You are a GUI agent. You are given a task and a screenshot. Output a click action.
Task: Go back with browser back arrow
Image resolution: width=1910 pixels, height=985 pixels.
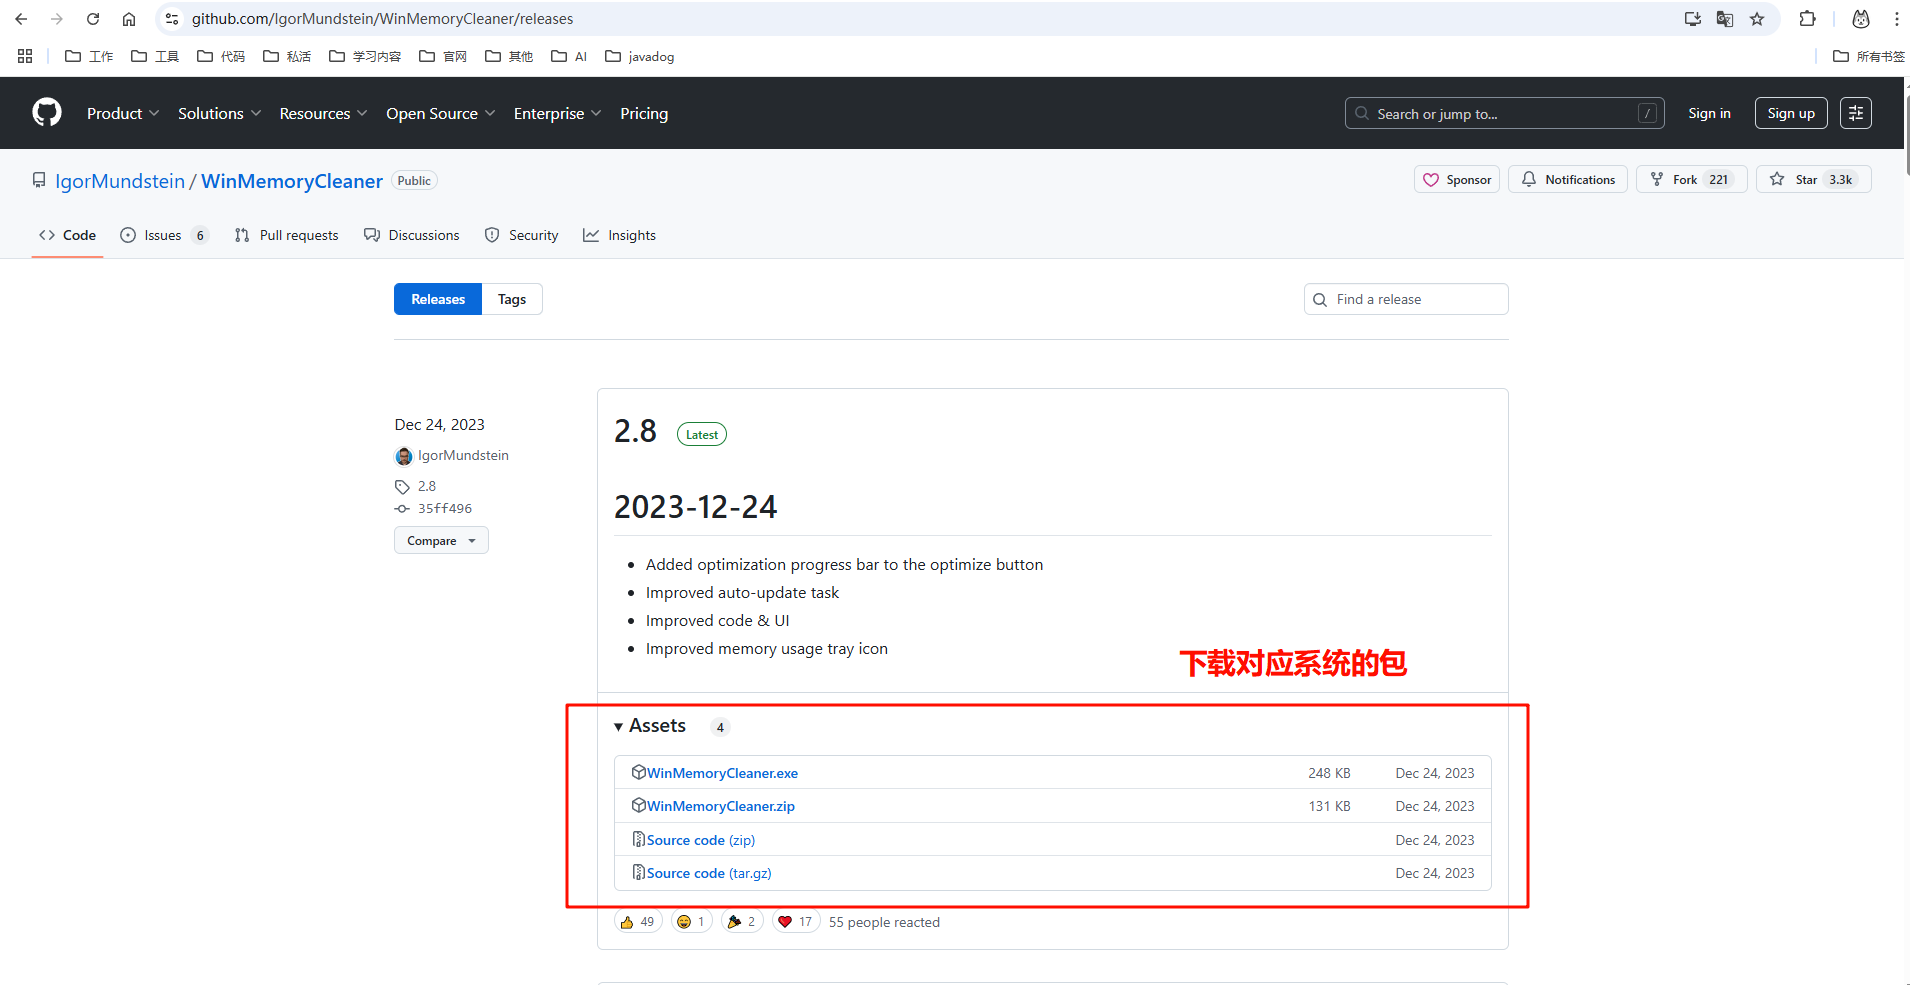(x=21, y=19)
